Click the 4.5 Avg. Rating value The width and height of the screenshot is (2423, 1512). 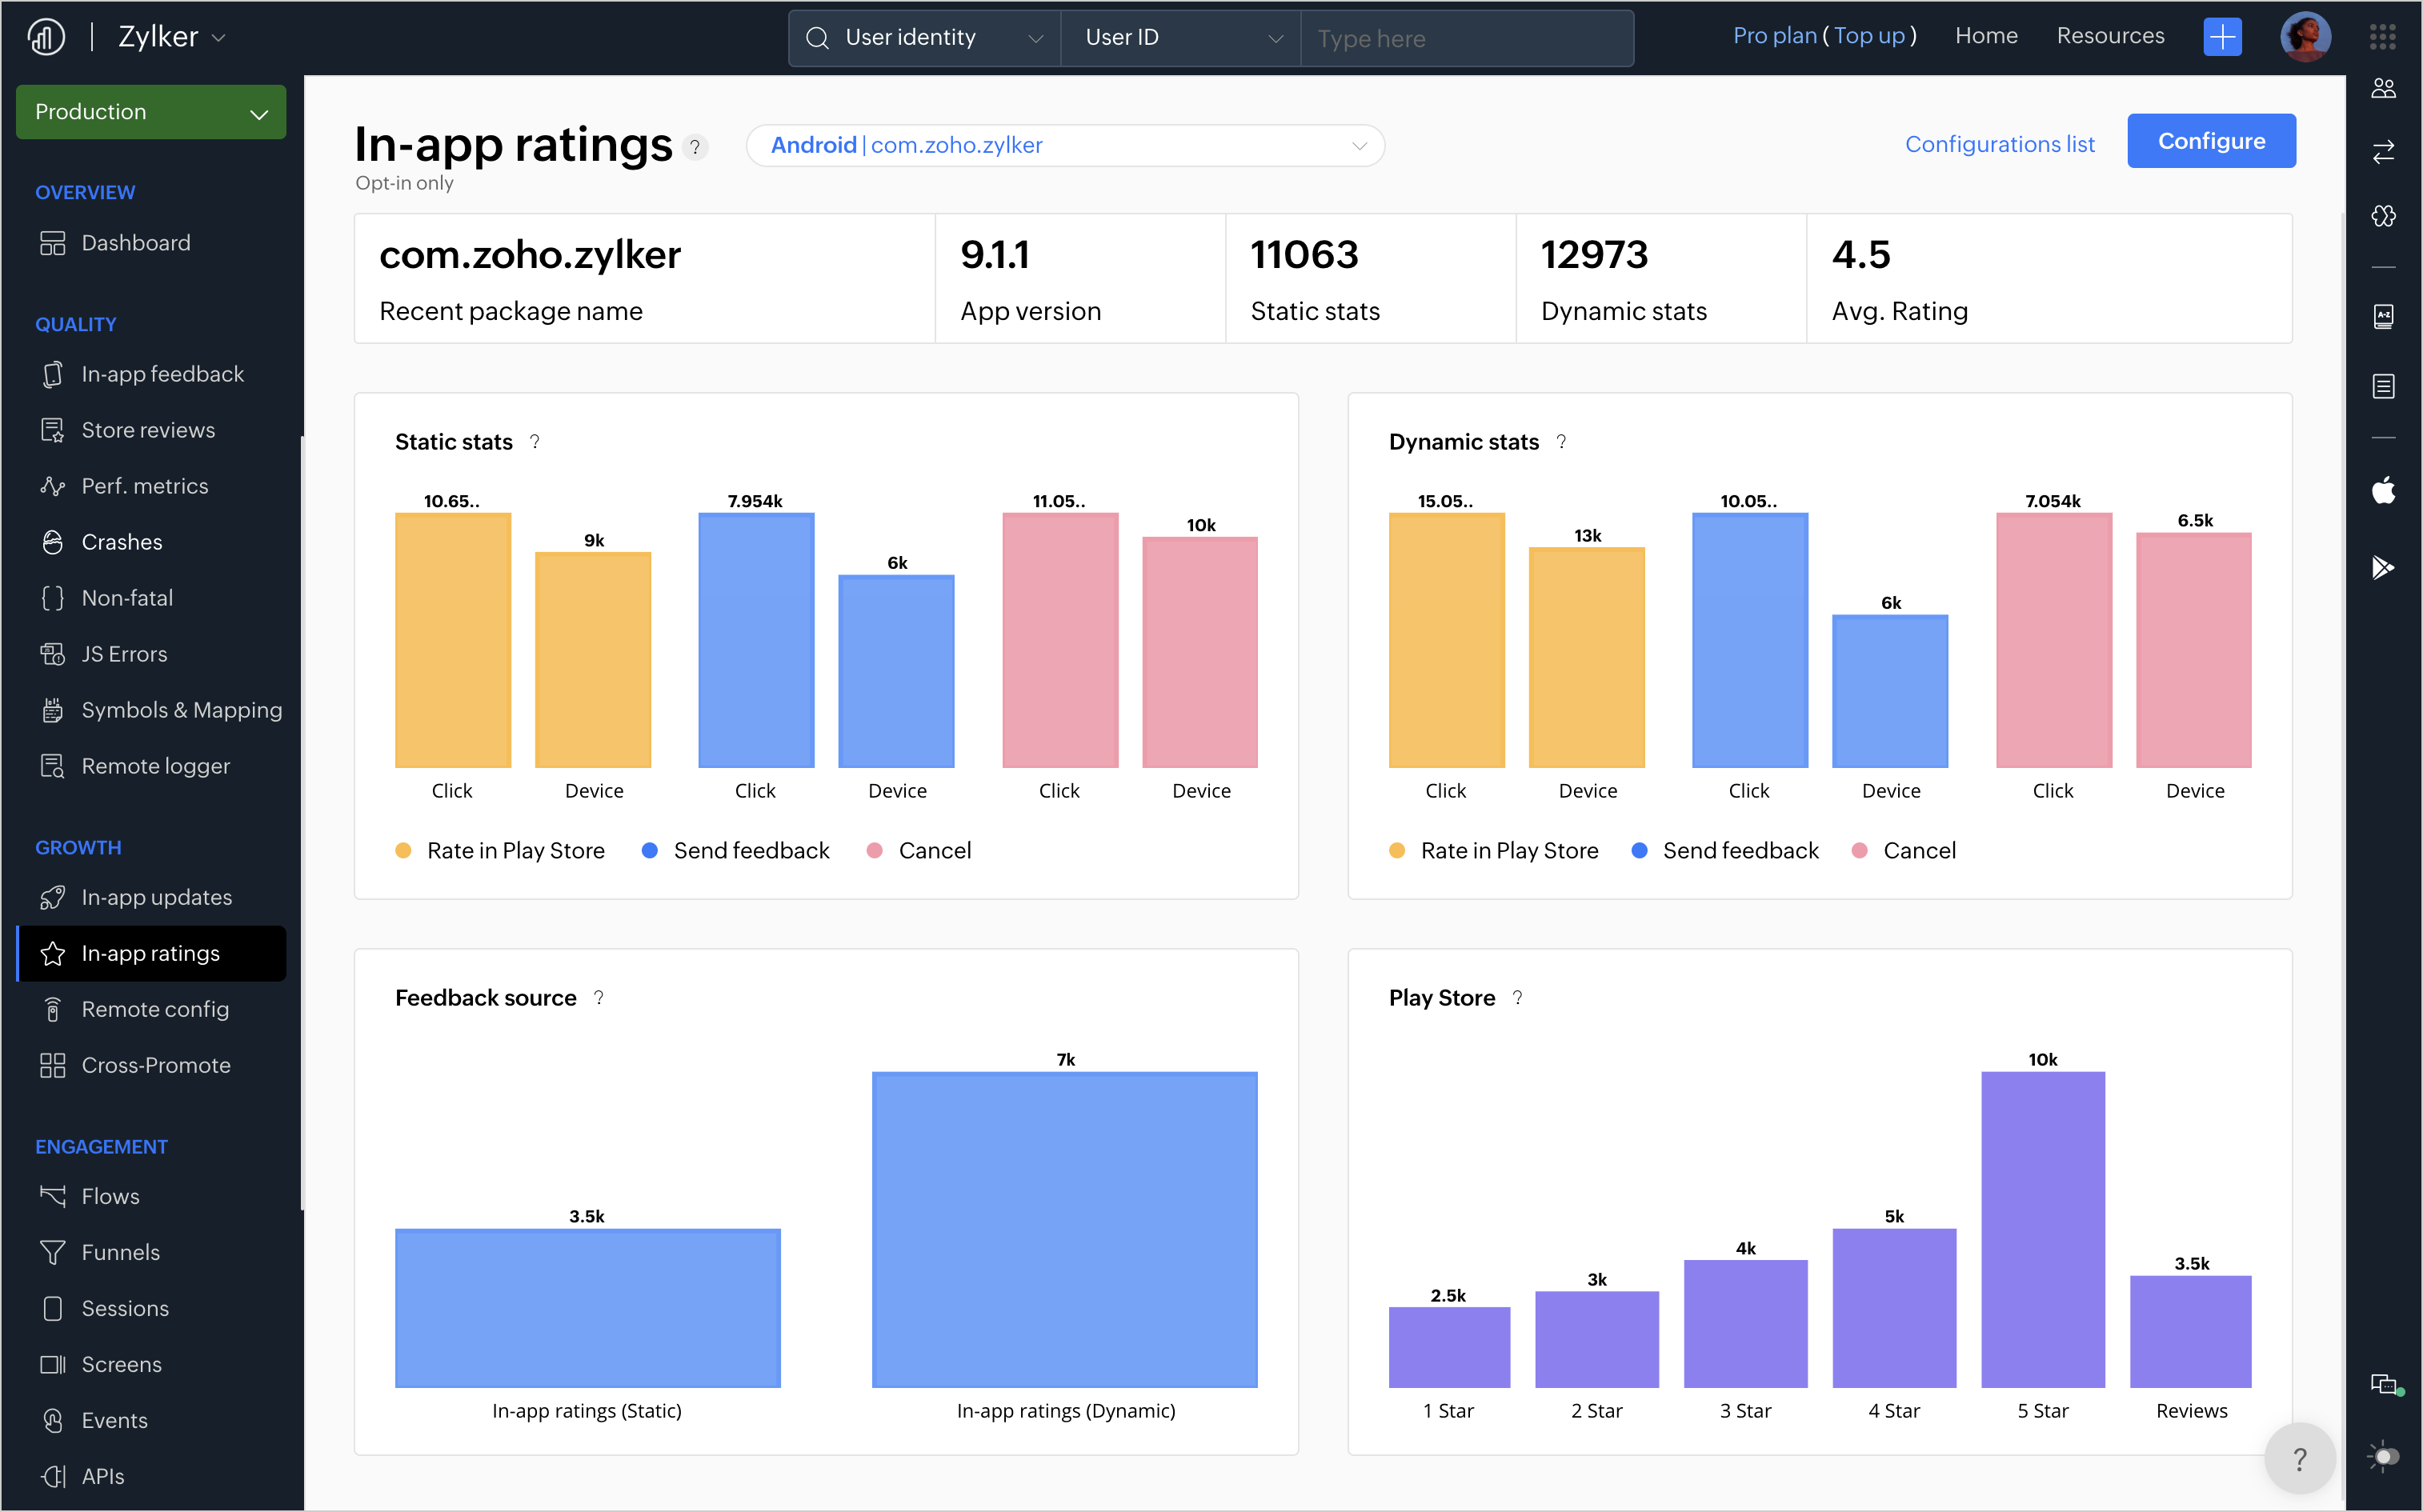[x=1861, y=255]
